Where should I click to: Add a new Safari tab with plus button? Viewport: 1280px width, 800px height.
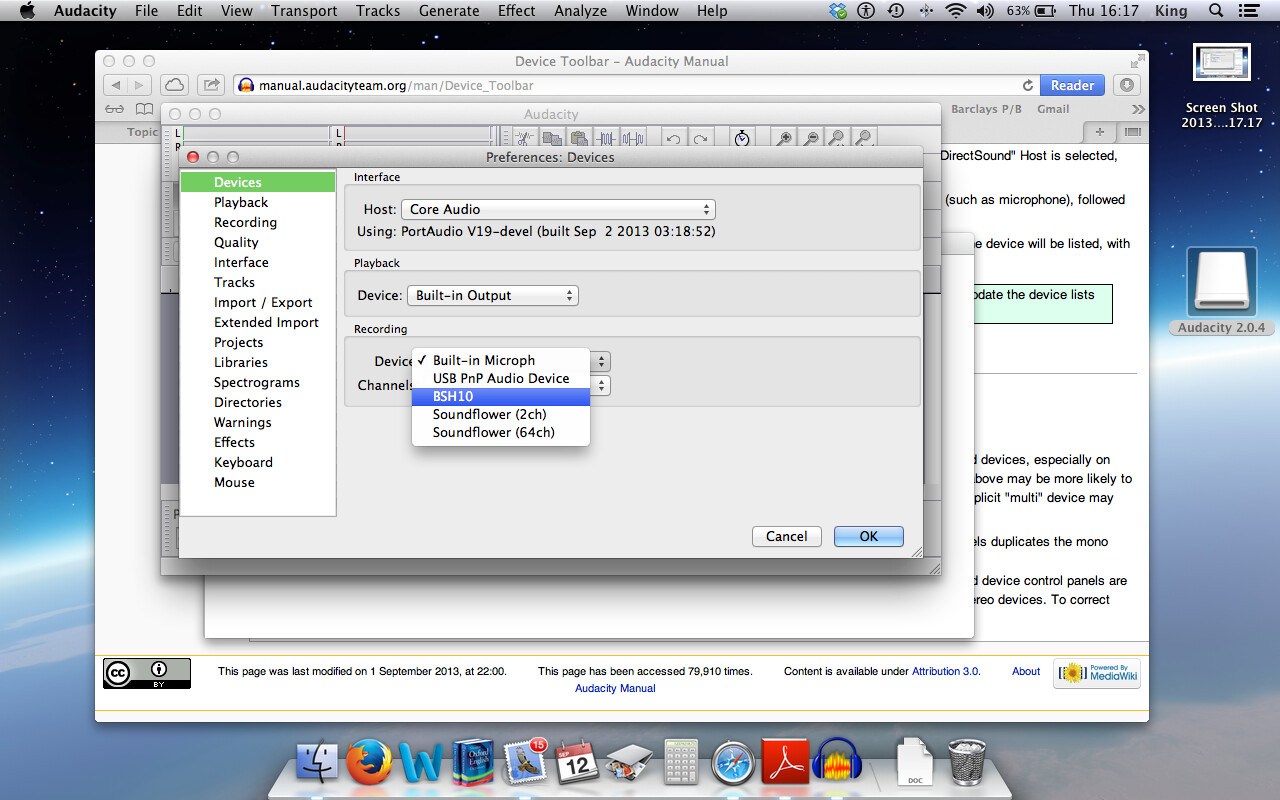coord(1100,132)
